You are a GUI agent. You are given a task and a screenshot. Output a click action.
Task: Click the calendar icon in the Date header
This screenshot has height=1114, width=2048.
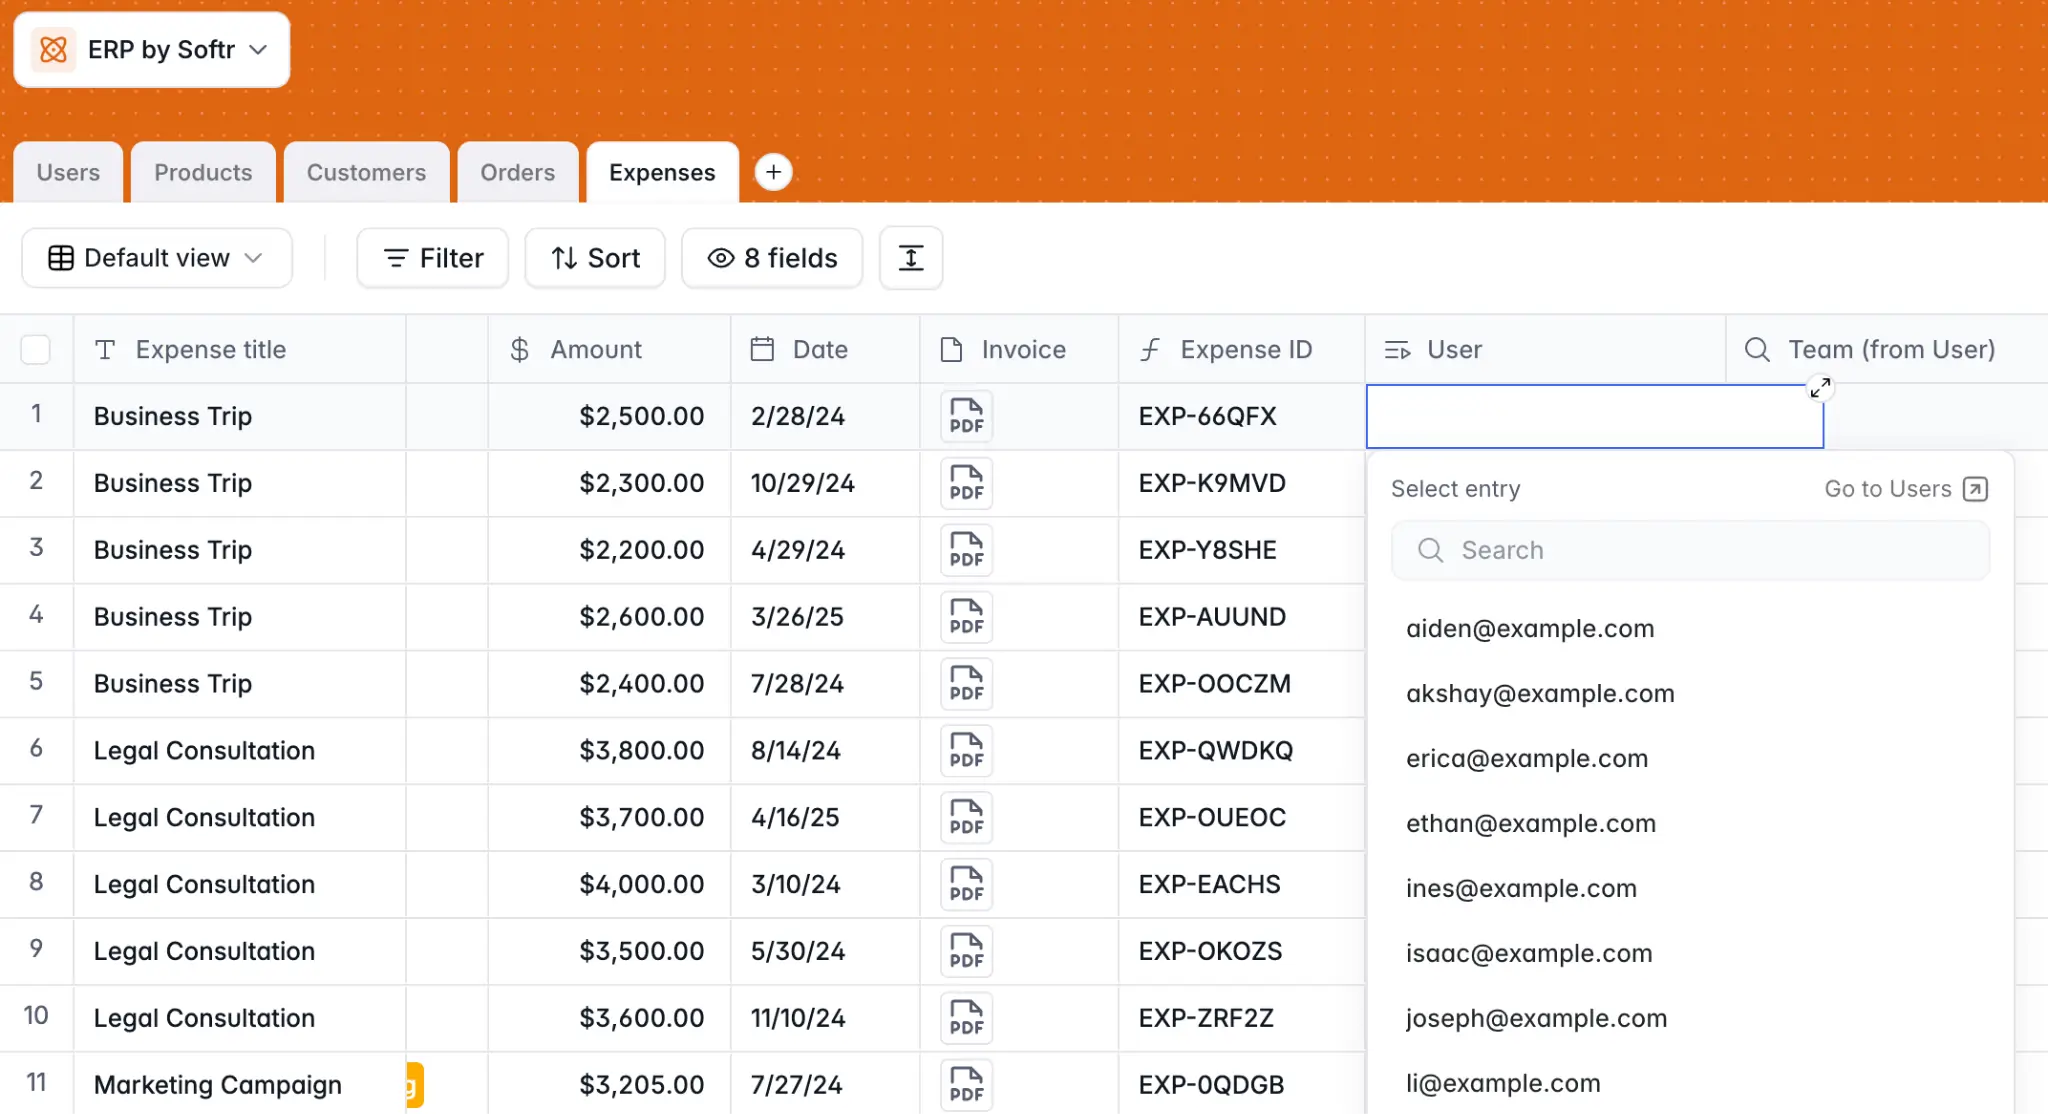[762, 350]
